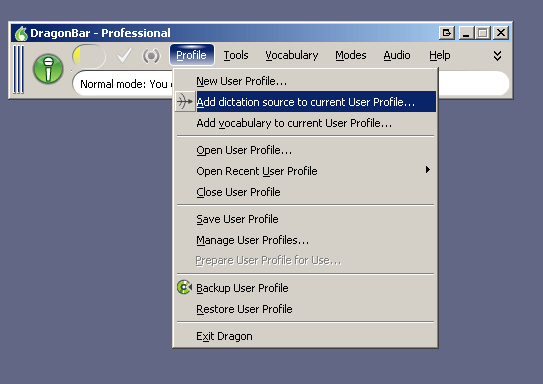543x384 pixels.
Task: Open Manage User Profiles…
Action: [305, 240]
